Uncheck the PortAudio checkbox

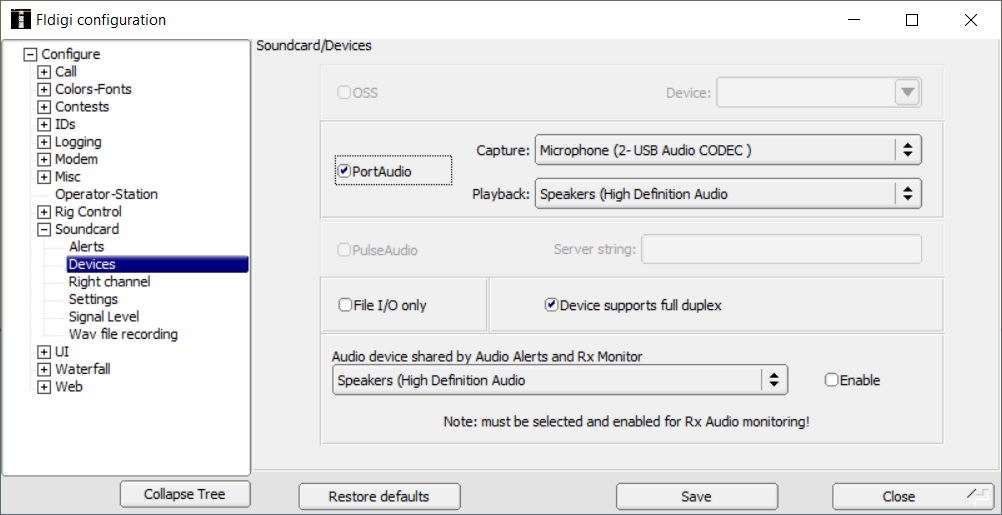point(344,171)
